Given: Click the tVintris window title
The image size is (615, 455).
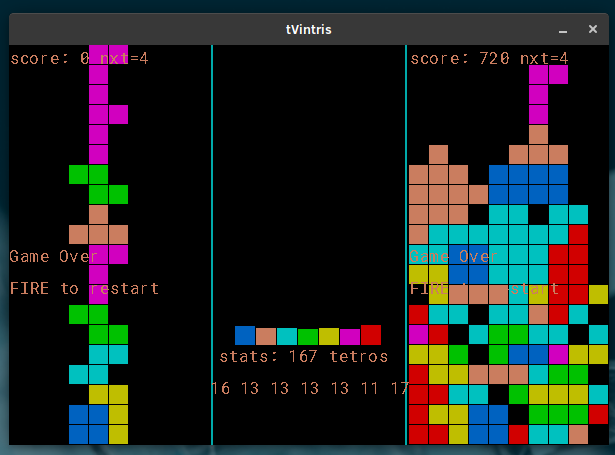Looking at the screenshot, I should (308, 30).
